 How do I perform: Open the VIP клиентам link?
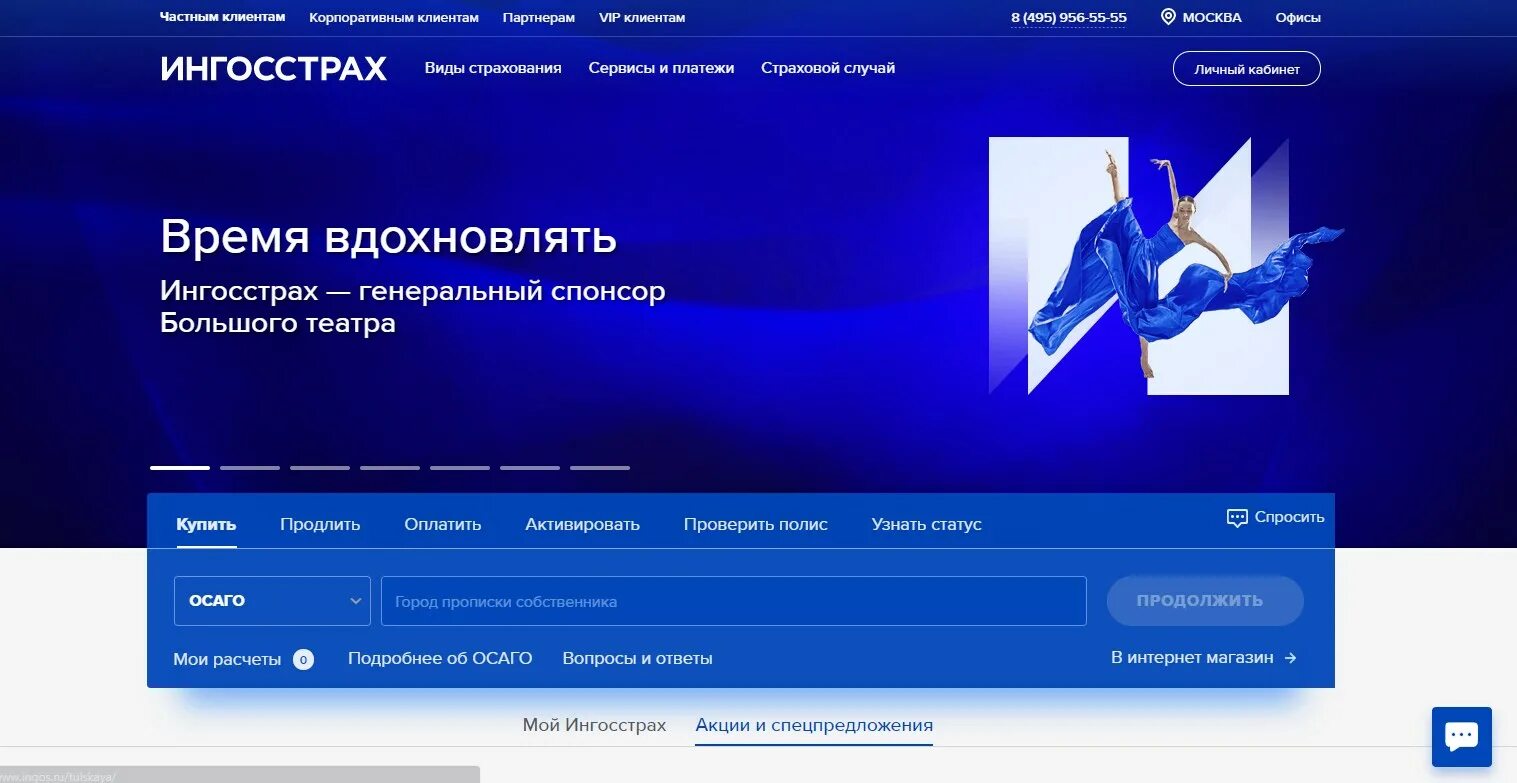[642, 17]
